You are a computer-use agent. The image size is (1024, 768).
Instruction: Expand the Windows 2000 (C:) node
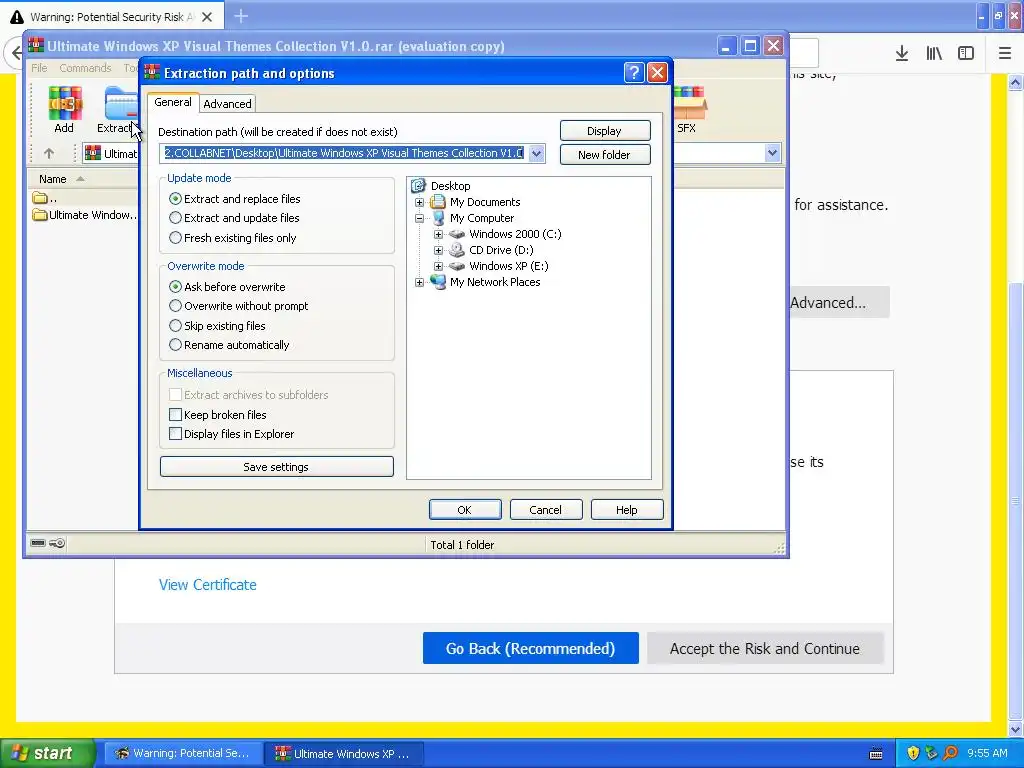(438, 234)
